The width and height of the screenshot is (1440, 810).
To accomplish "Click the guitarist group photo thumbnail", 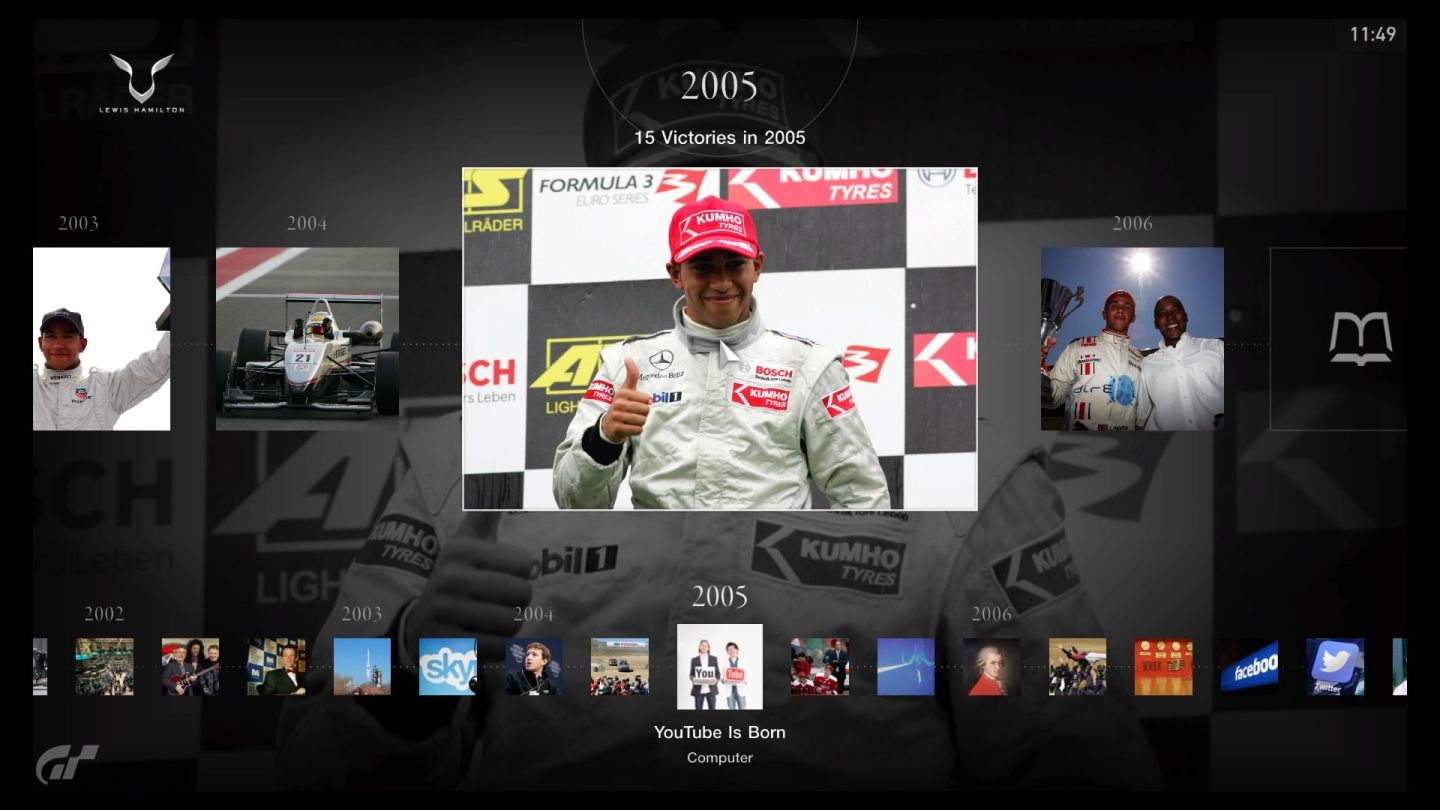I will point(190,666).
